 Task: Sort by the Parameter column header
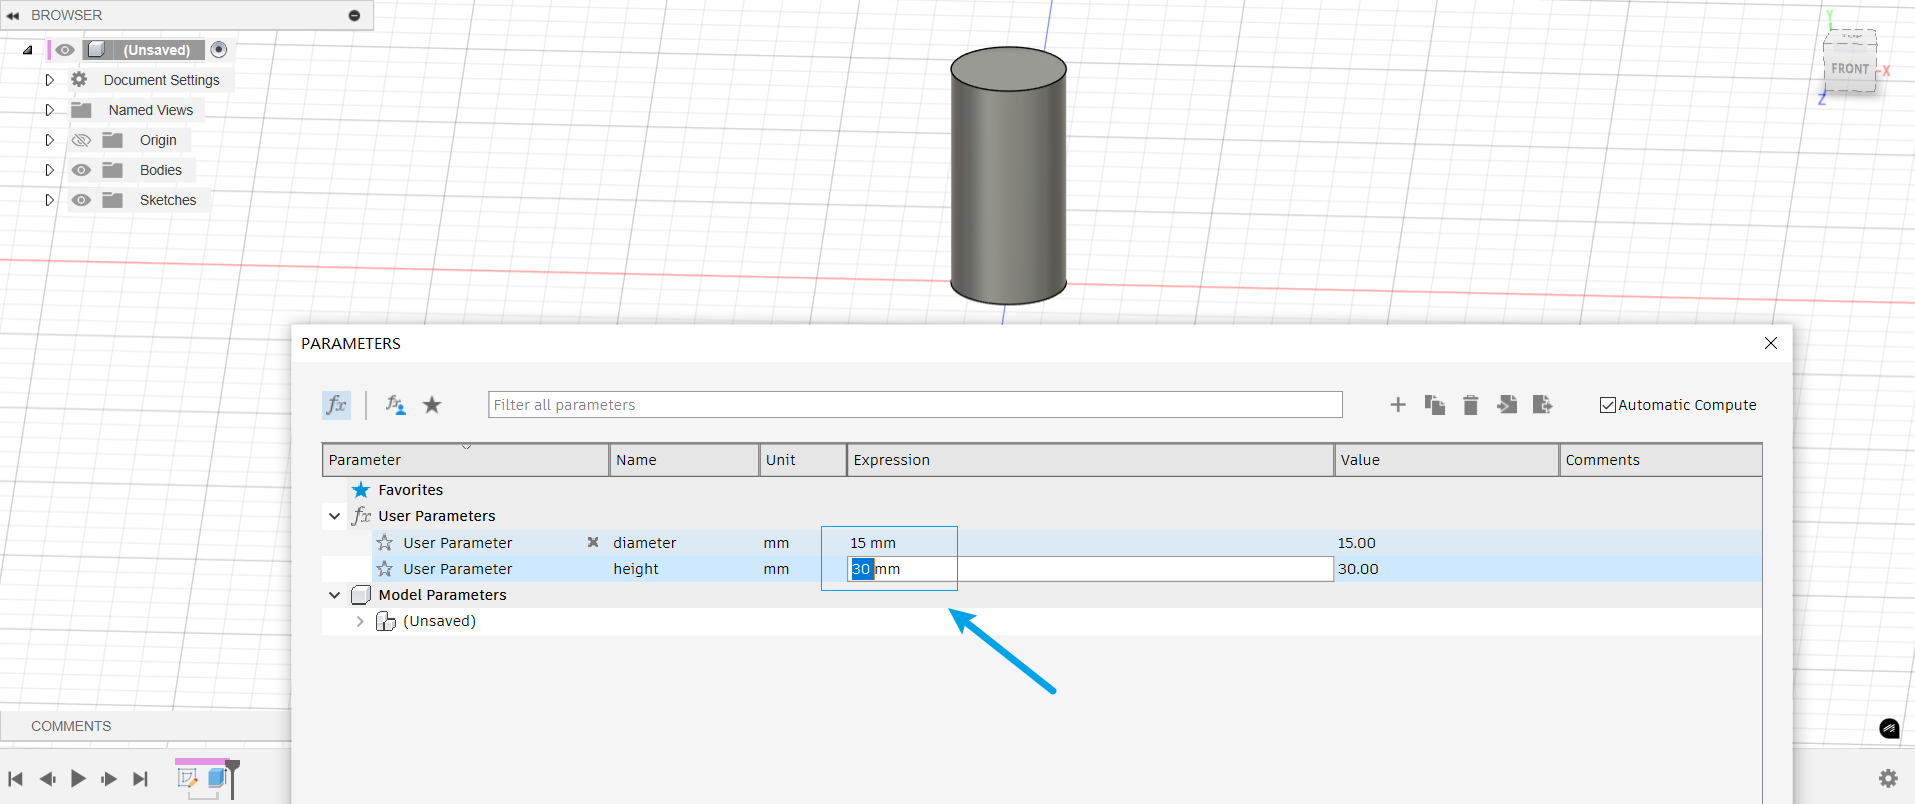466,460
